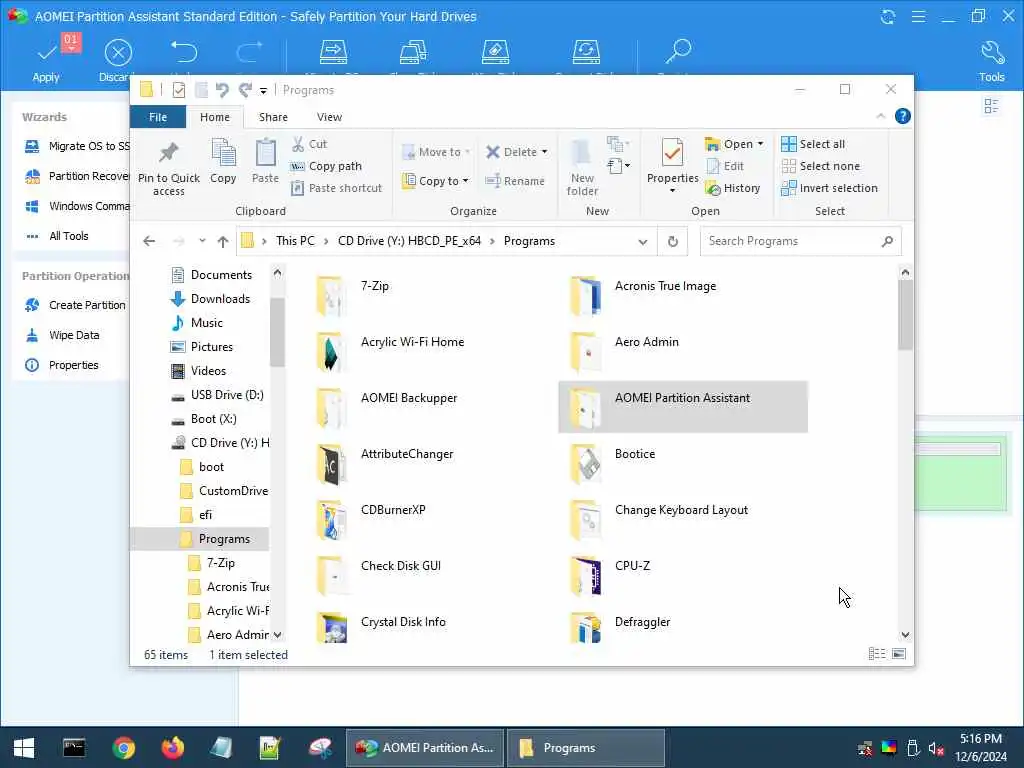Click Pin to Quick access
The image size is (1024, 768).
pos(168,168)
